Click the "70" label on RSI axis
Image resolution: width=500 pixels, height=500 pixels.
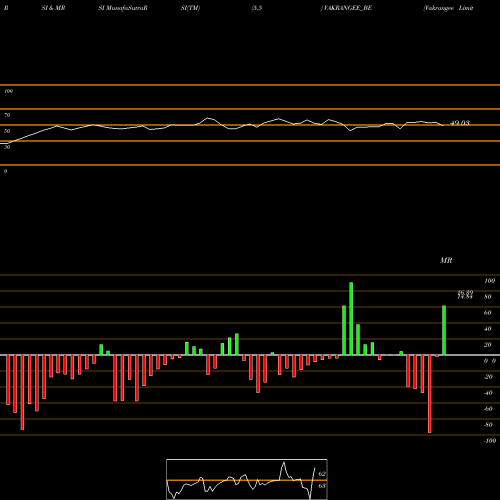[7, 115]
